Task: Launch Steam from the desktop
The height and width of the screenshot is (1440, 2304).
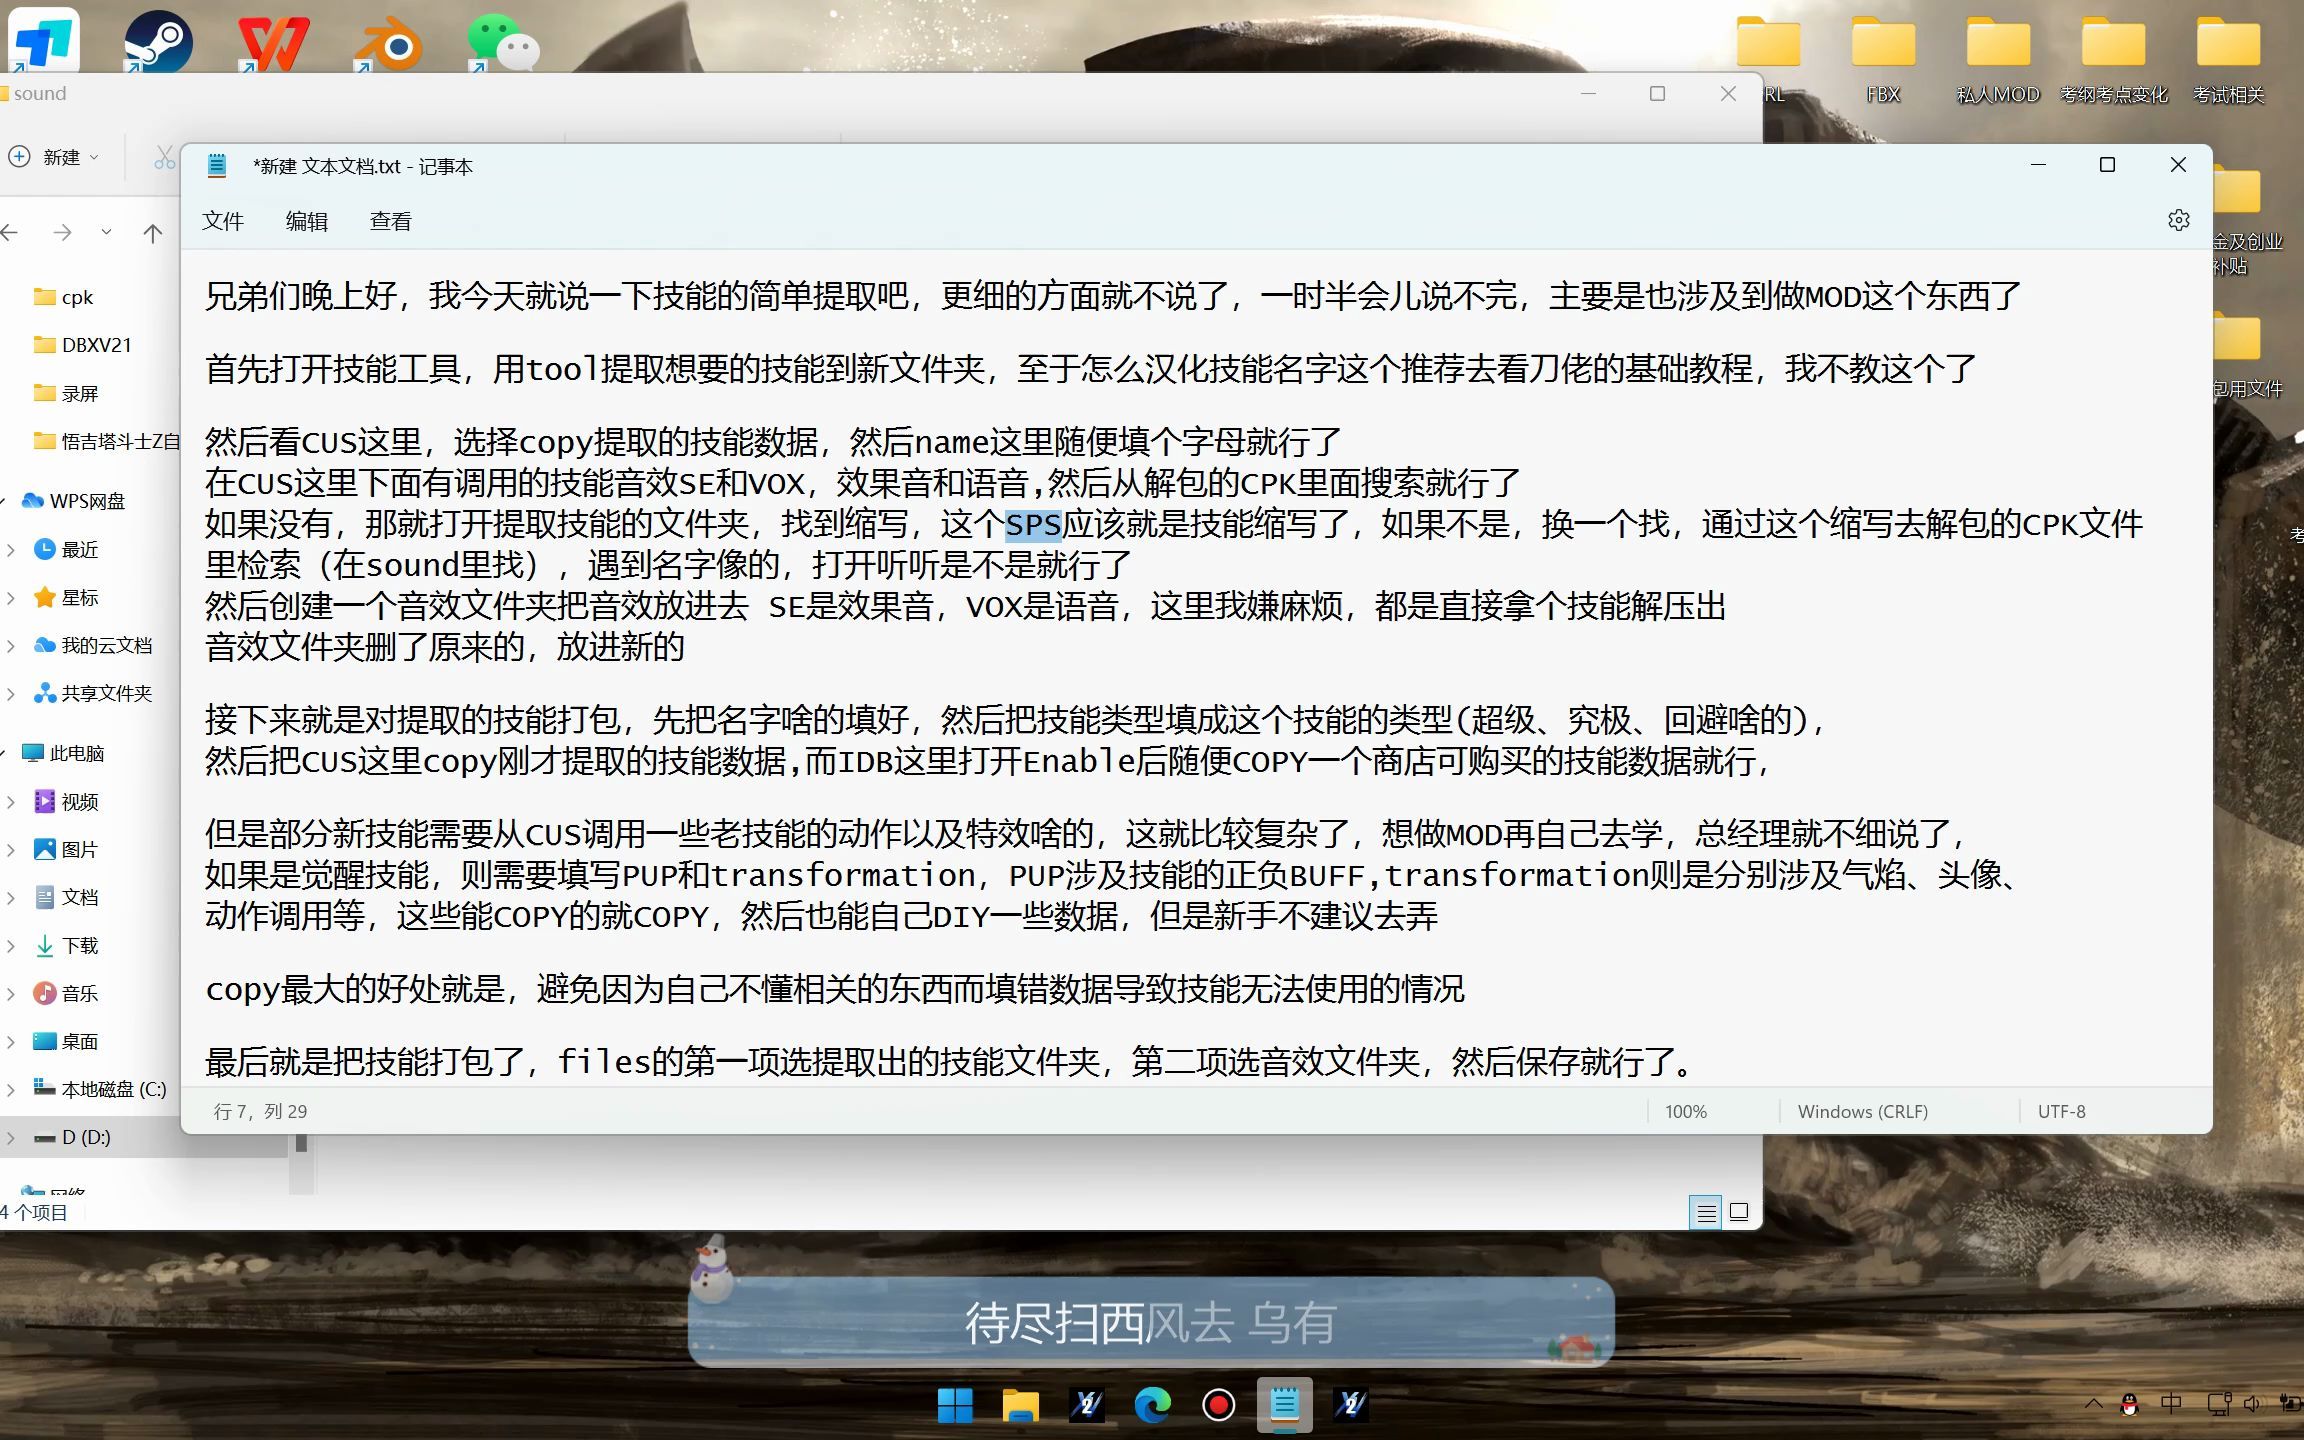Action: pyautogui.click(x=160, y=42)
